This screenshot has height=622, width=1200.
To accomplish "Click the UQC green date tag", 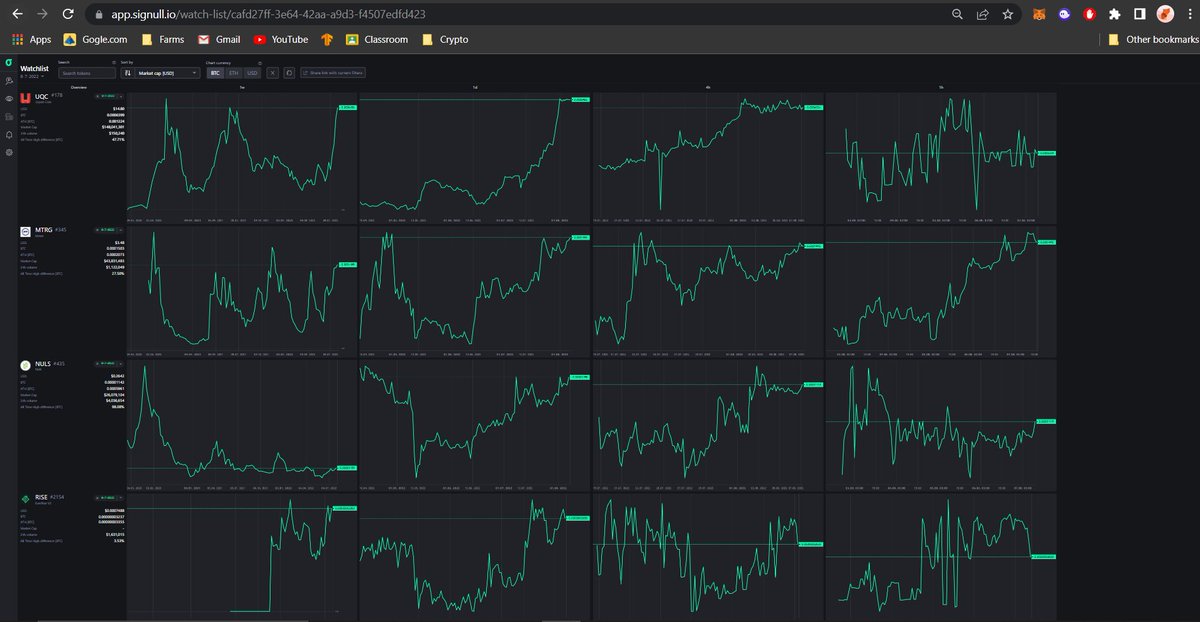I will (106, 96).
